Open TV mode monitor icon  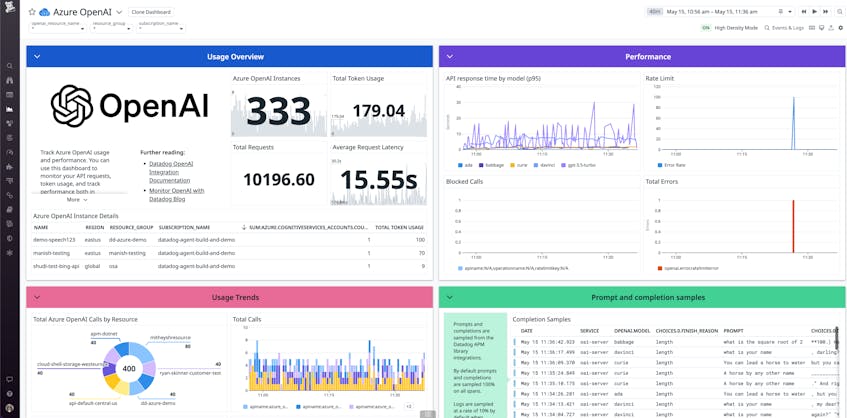point(822,28)
